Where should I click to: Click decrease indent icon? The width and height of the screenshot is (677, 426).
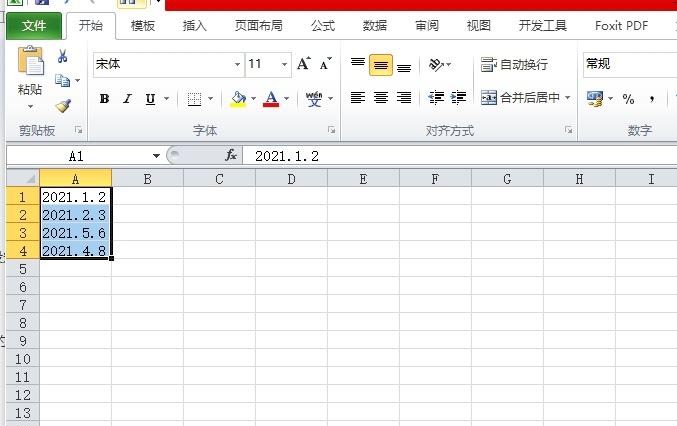click(436, 98)
